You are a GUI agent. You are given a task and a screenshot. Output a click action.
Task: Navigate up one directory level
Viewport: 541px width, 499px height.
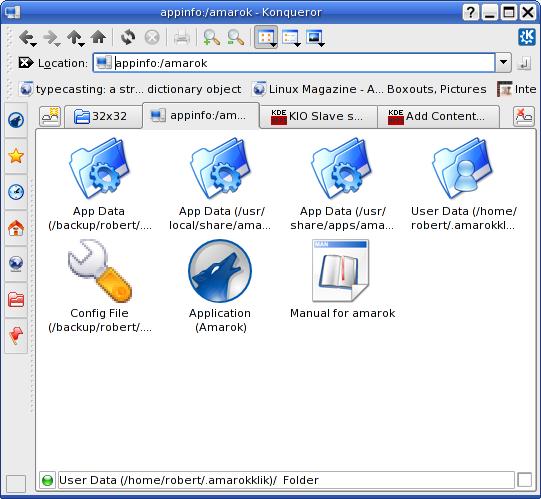coord(74,37)
